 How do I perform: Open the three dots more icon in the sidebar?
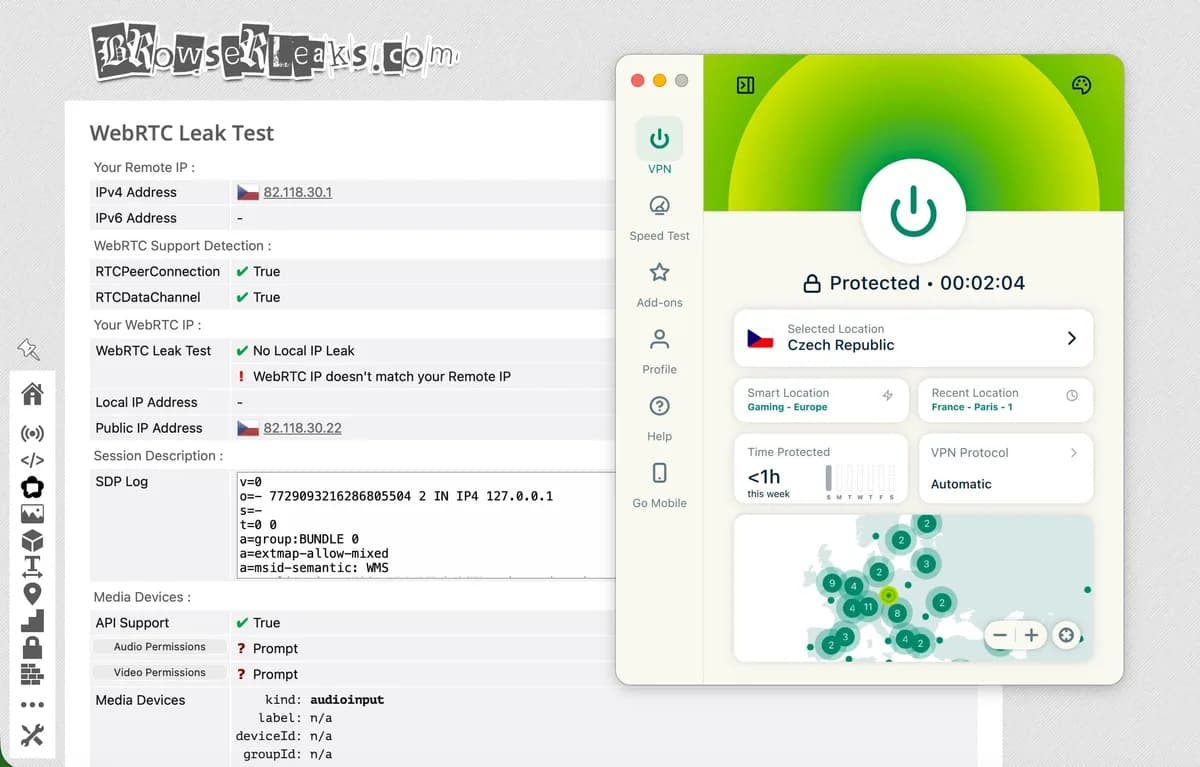coord(32,705)
